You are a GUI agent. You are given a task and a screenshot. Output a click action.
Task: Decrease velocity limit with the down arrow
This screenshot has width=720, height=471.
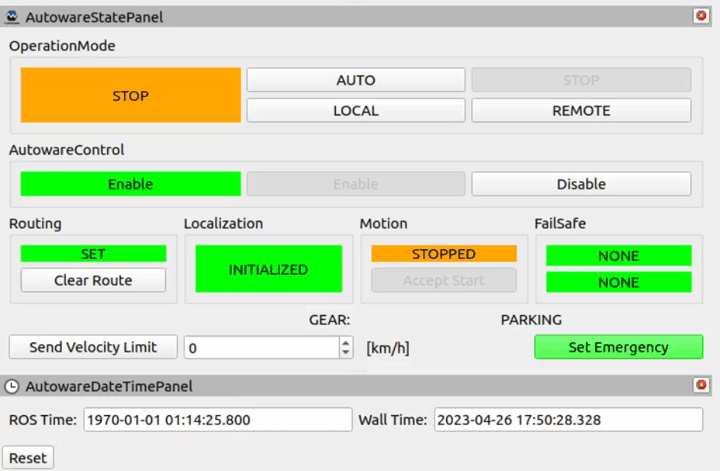coord(346,353)
